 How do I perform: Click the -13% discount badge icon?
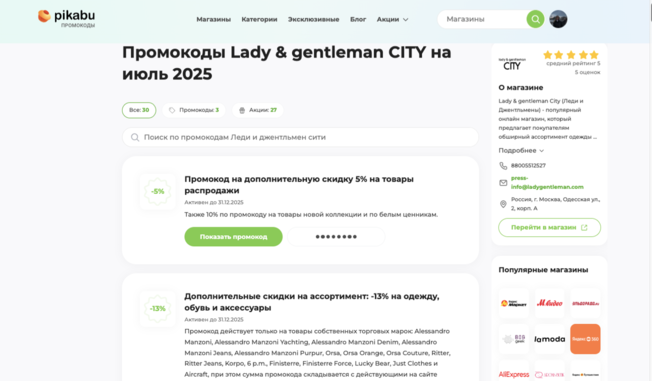coord(158,309)
